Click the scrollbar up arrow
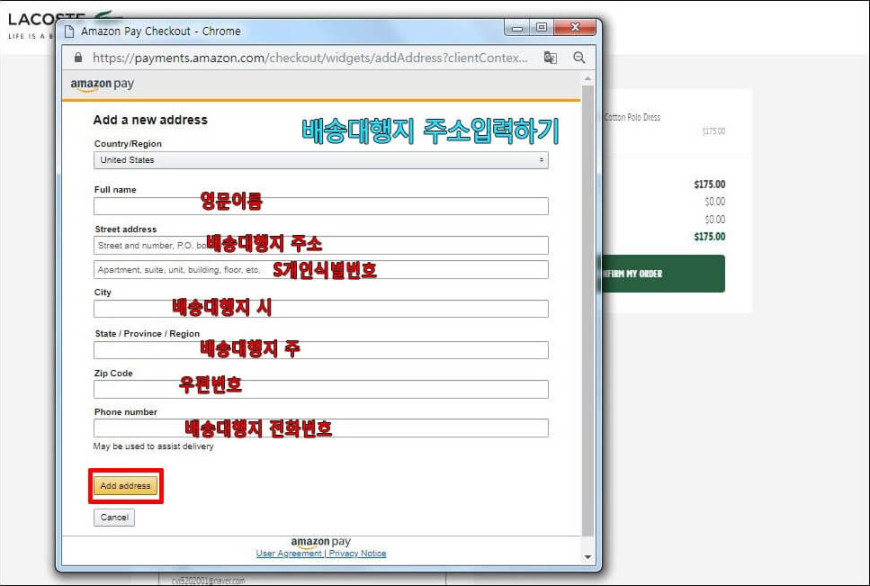 pos(588,79)
